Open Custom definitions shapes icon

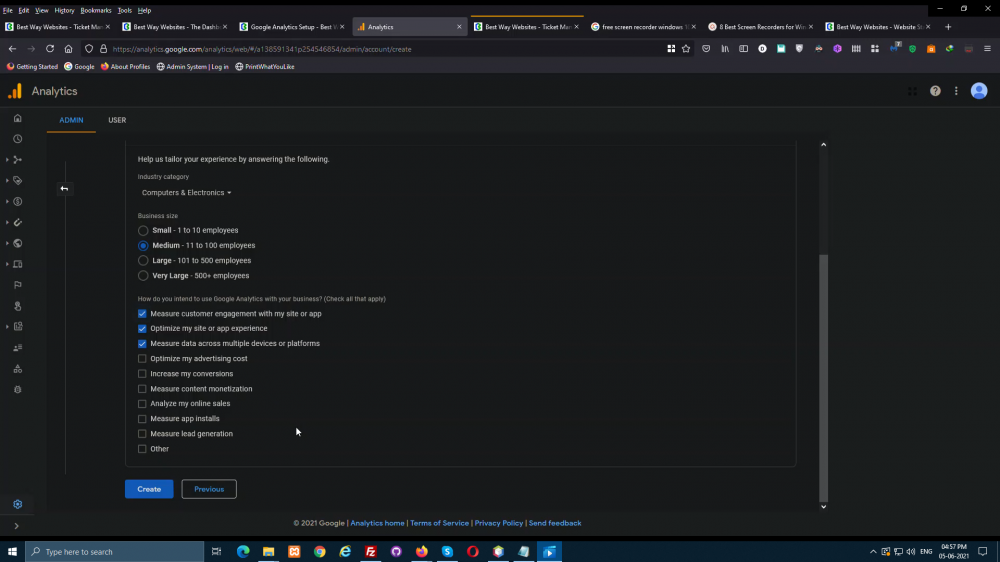[x=18, y=369]
